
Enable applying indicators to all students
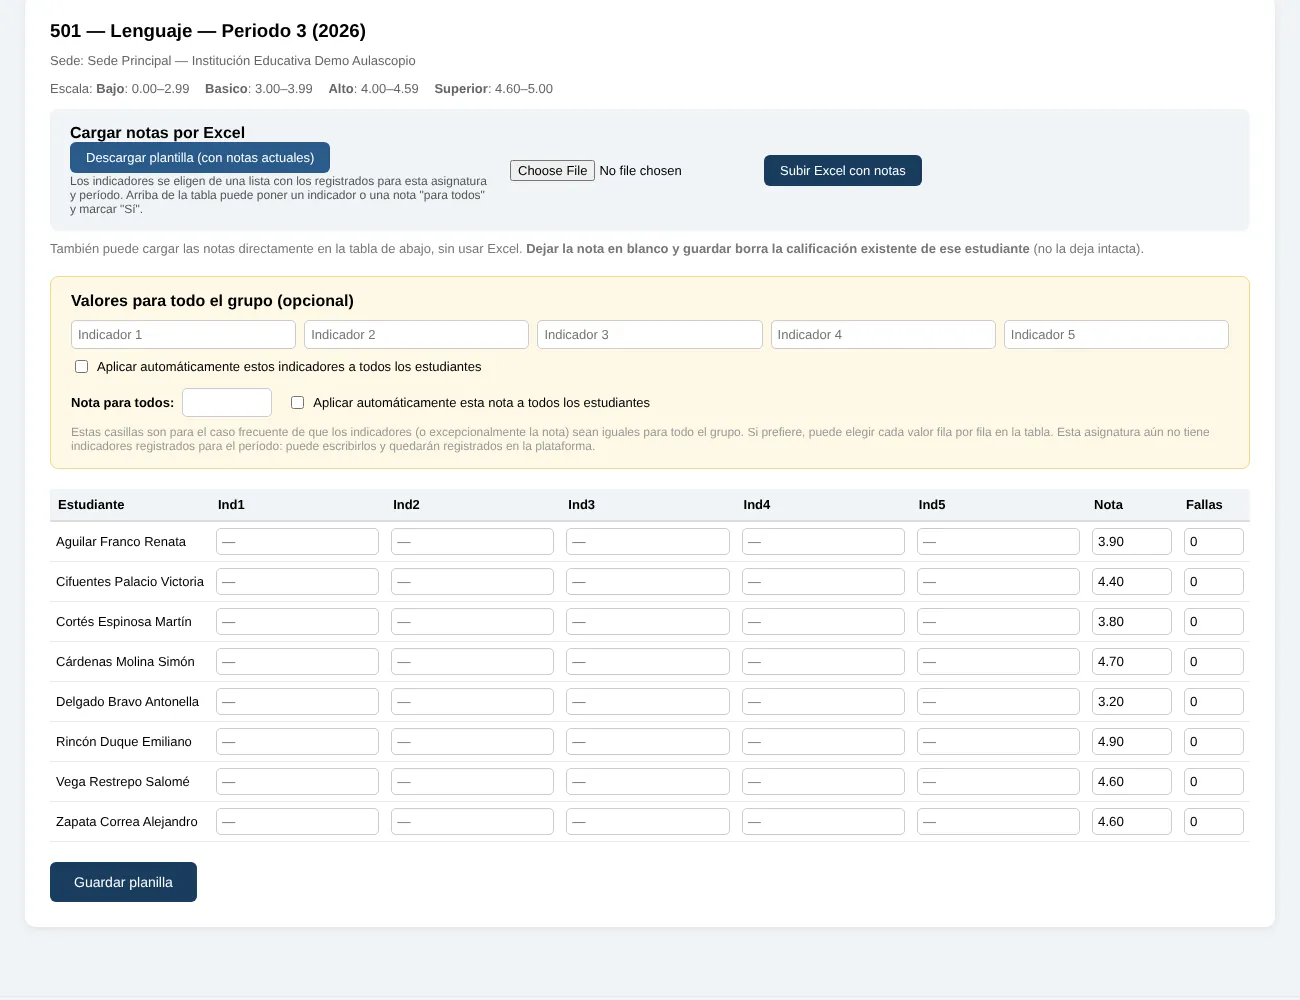pyautogui.click(x=82, y=367)
